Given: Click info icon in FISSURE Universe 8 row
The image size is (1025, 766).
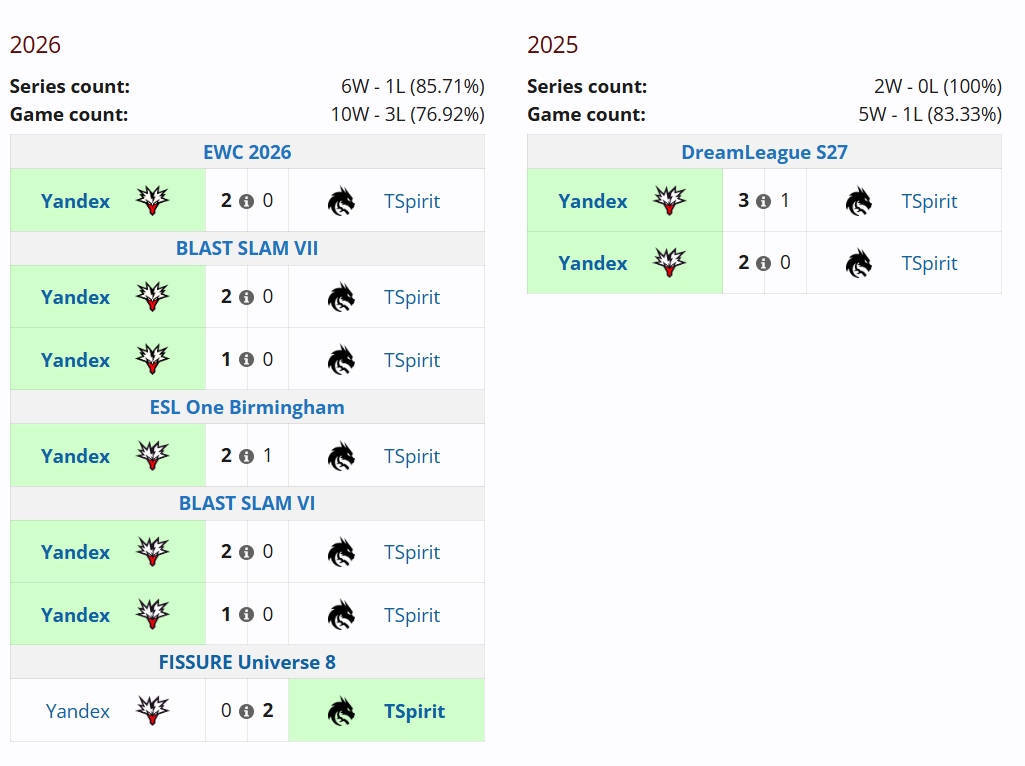Looking at the screenshot, I should (246, 711).
